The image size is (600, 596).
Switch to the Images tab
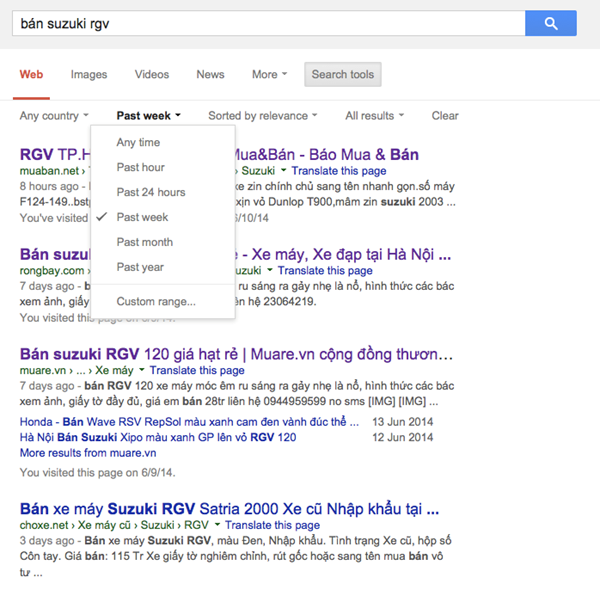point(89,75)
